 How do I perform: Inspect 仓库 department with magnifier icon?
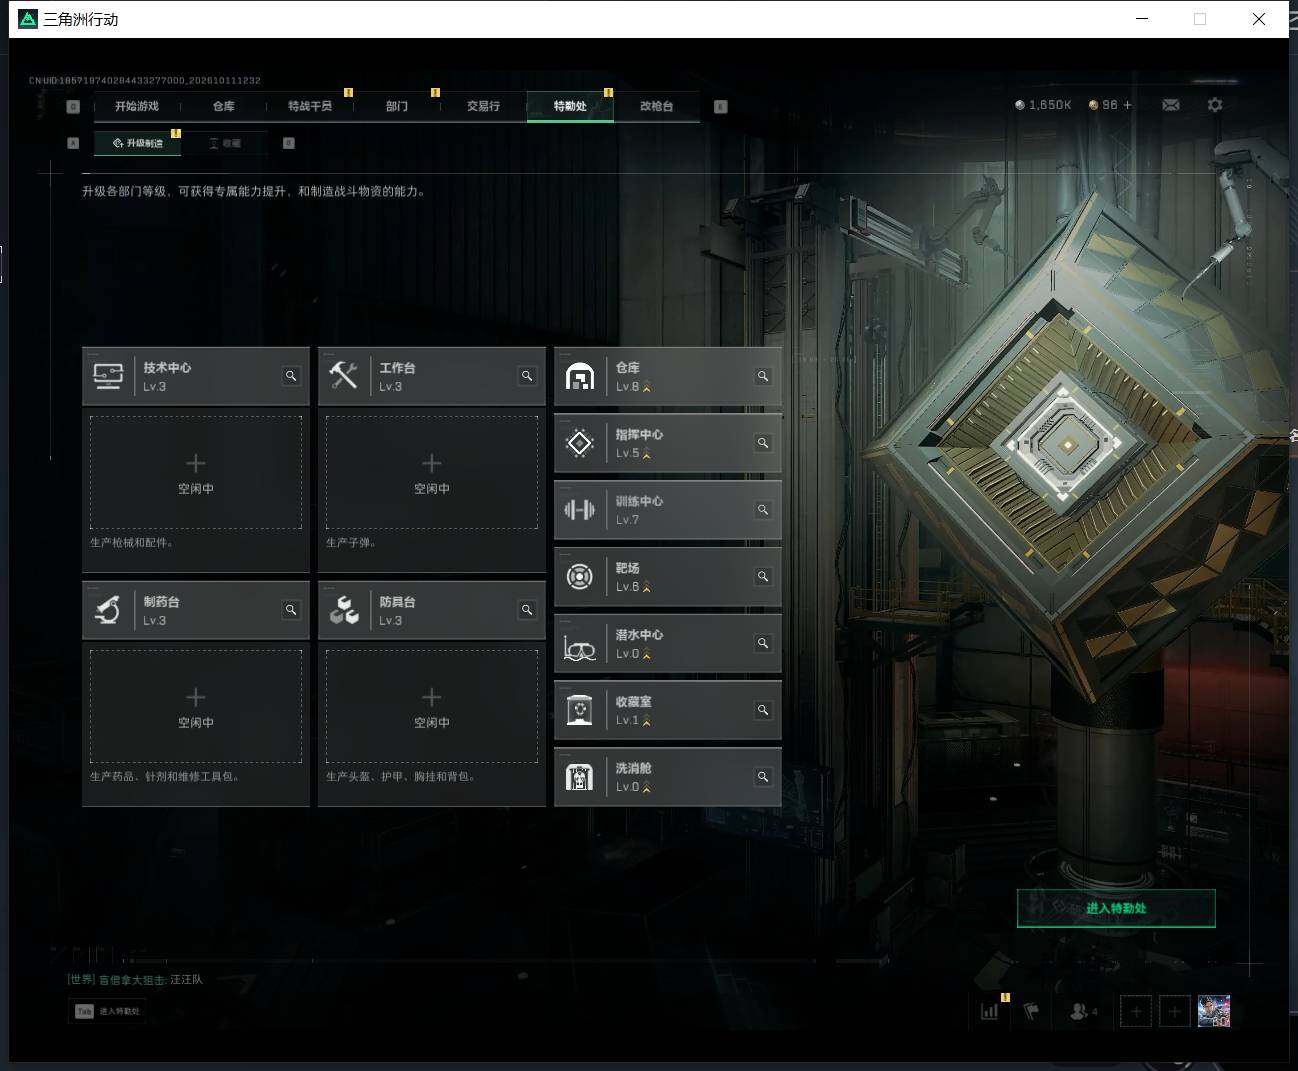tap(763, 376)
